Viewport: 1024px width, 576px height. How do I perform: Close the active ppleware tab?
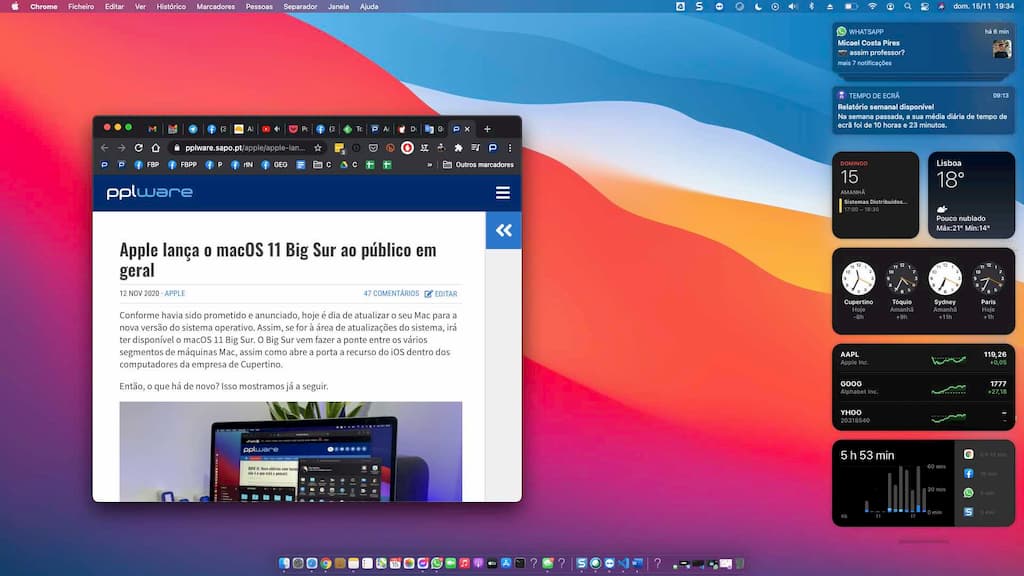coord(468,129)
